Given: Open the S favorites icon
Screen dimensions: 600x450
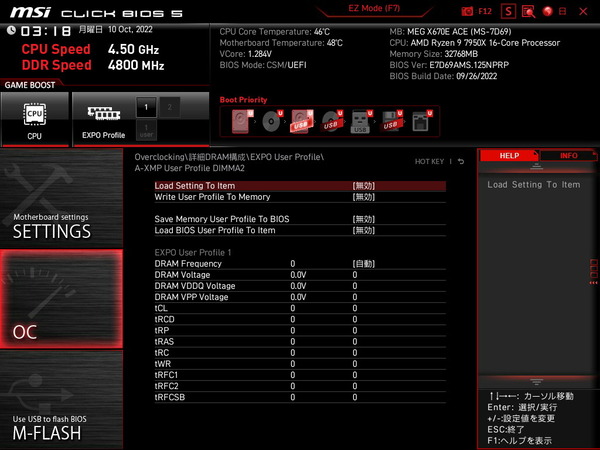Looking at the screenshot, I should 508,11.
